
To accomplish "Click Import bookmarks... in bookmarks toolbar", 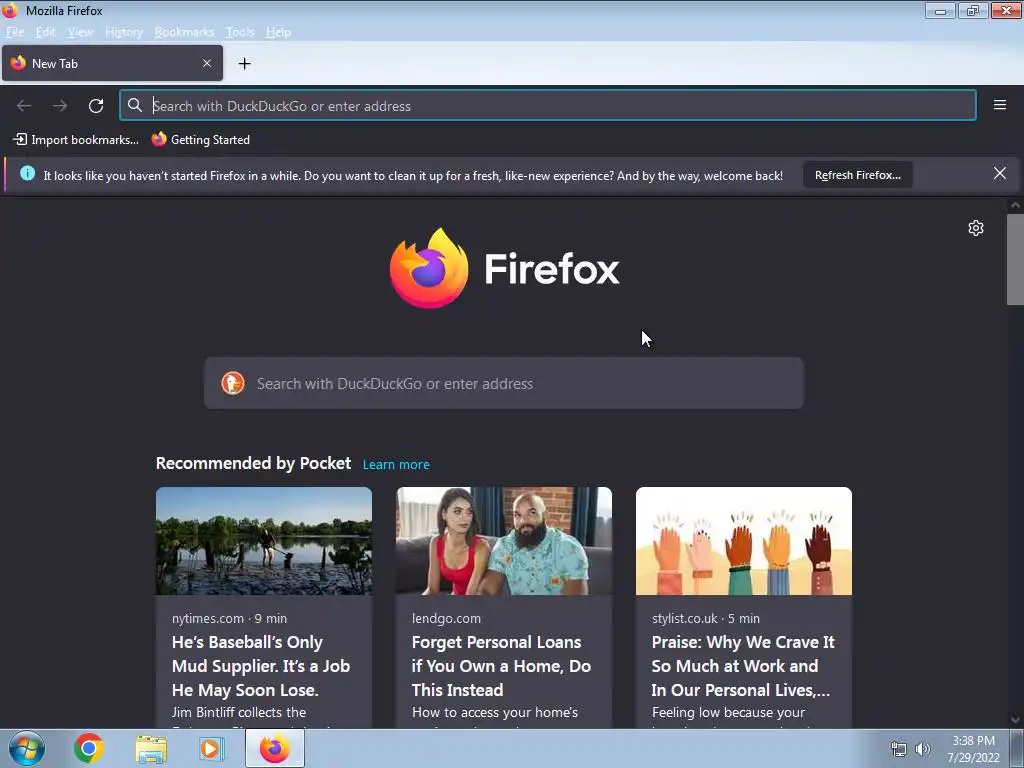I will point(76,139).
